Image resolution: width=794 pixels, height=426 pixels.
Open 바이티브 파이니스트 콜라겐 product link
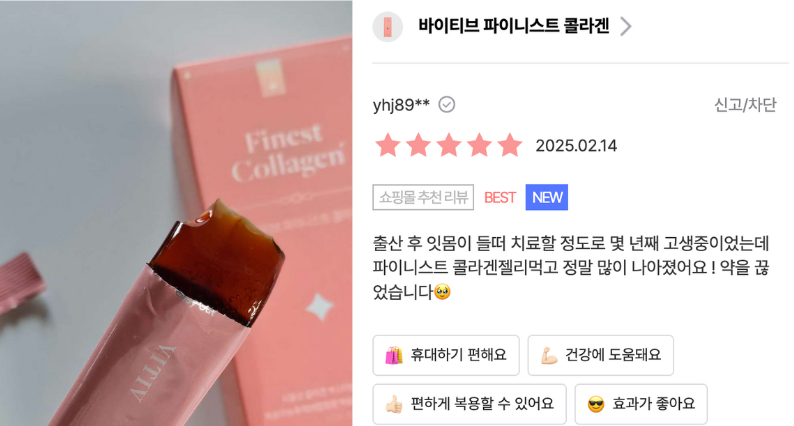[x=513, y=25]
